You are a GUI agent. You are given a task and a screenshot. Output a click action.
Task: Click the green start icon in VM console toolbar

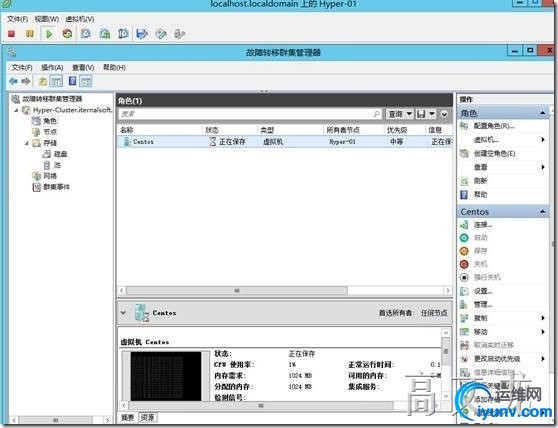49,34
